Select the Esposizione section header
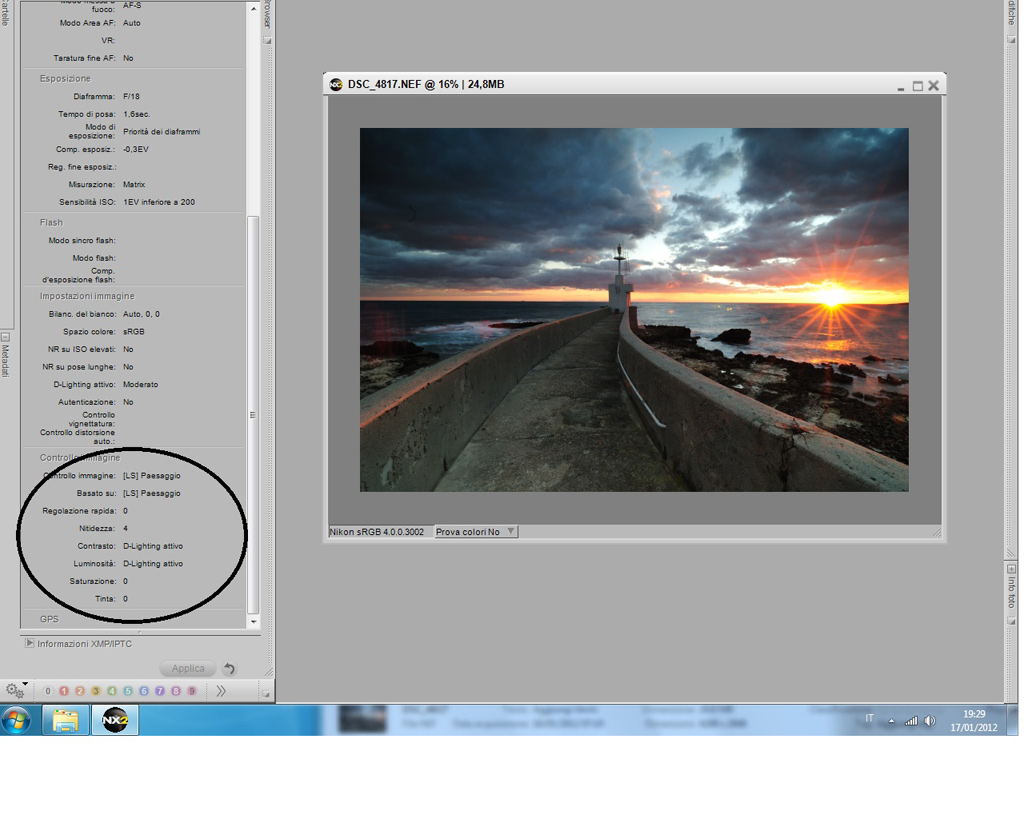Image resolution: width=1024 pixels, height=819 pixels. (x=65, y=78)
